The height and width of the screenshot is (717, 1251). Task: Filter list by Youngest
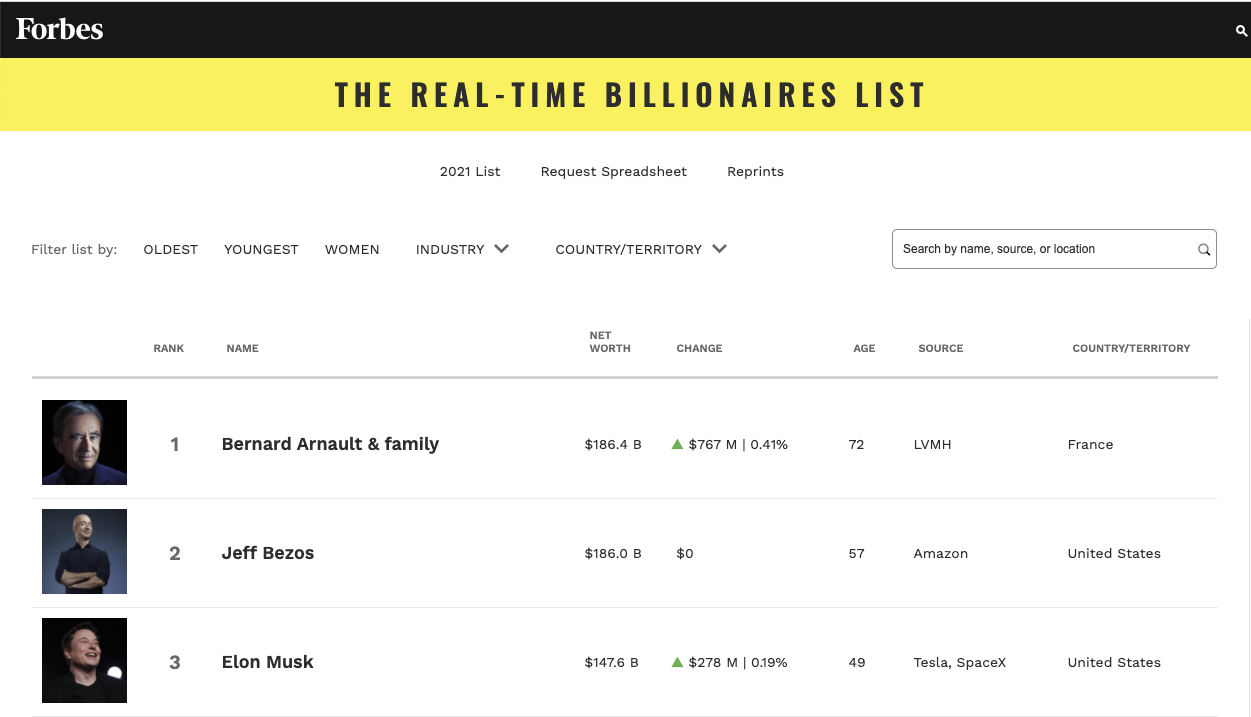coord(261,249)
